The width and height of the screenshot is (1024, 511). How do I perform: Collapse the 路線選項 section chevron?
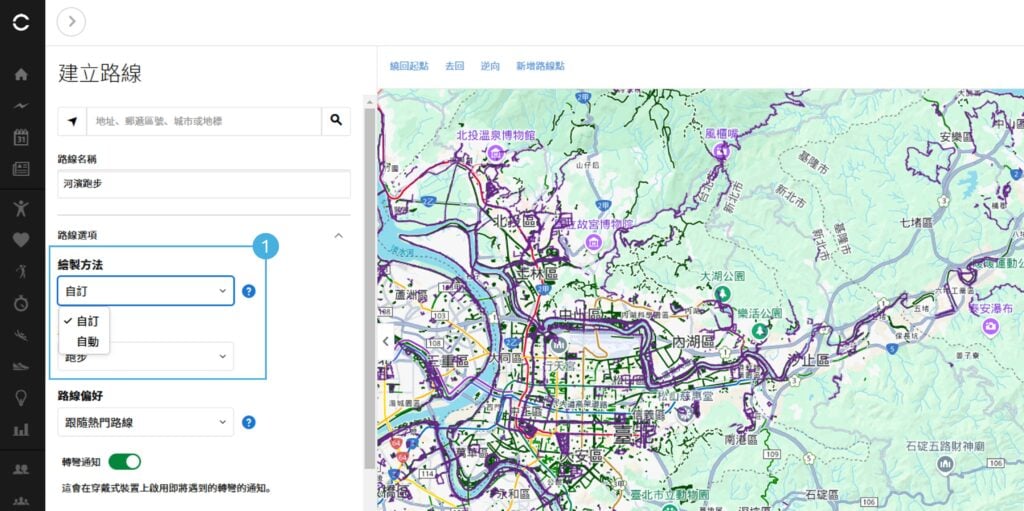click(338, 235)
